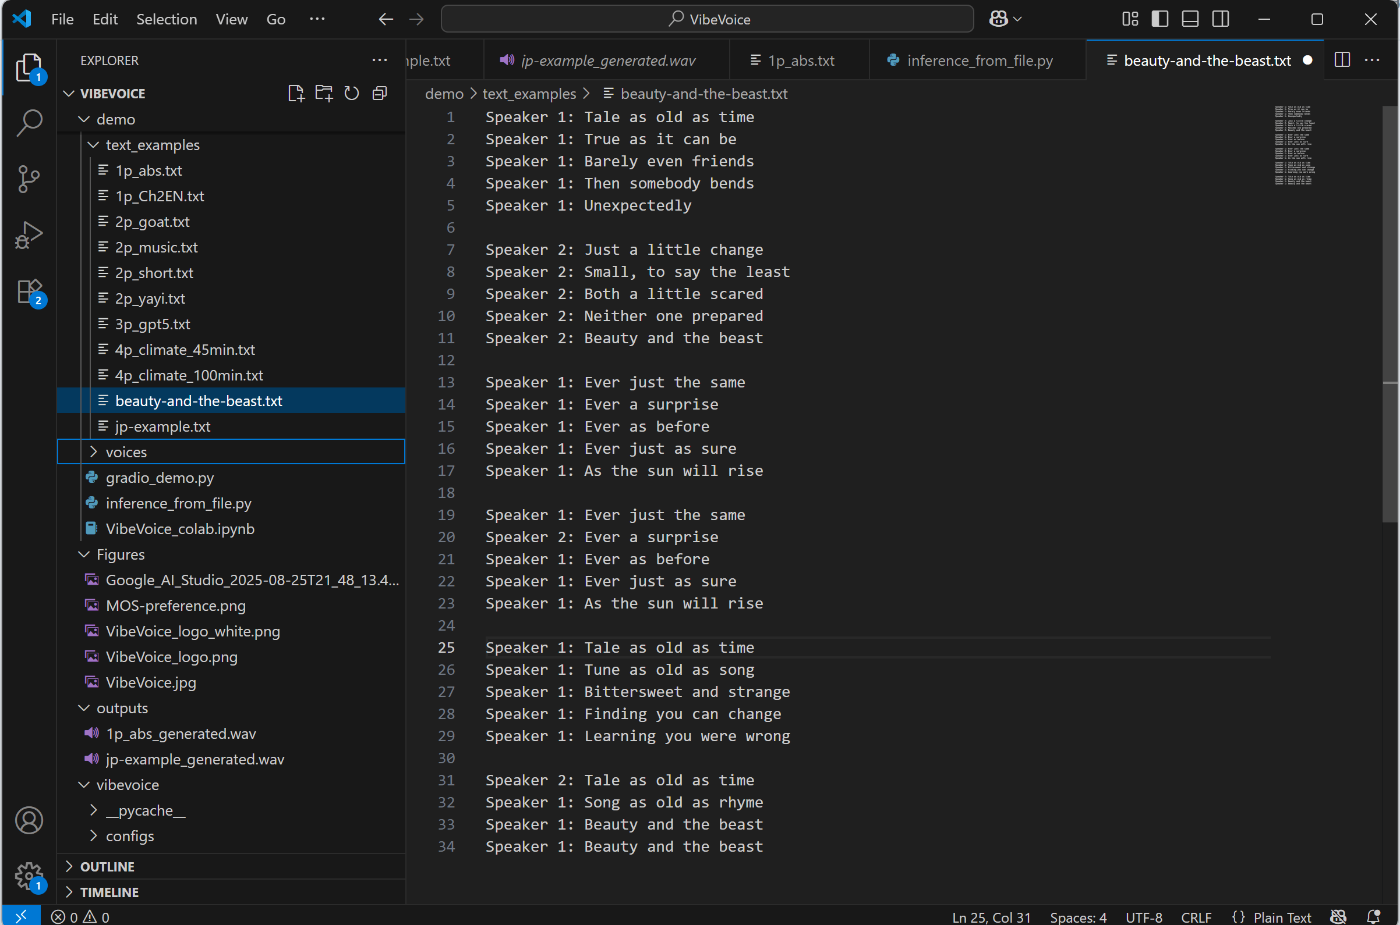Open the Accounts icon in activity bar

[x=29, y=821]
